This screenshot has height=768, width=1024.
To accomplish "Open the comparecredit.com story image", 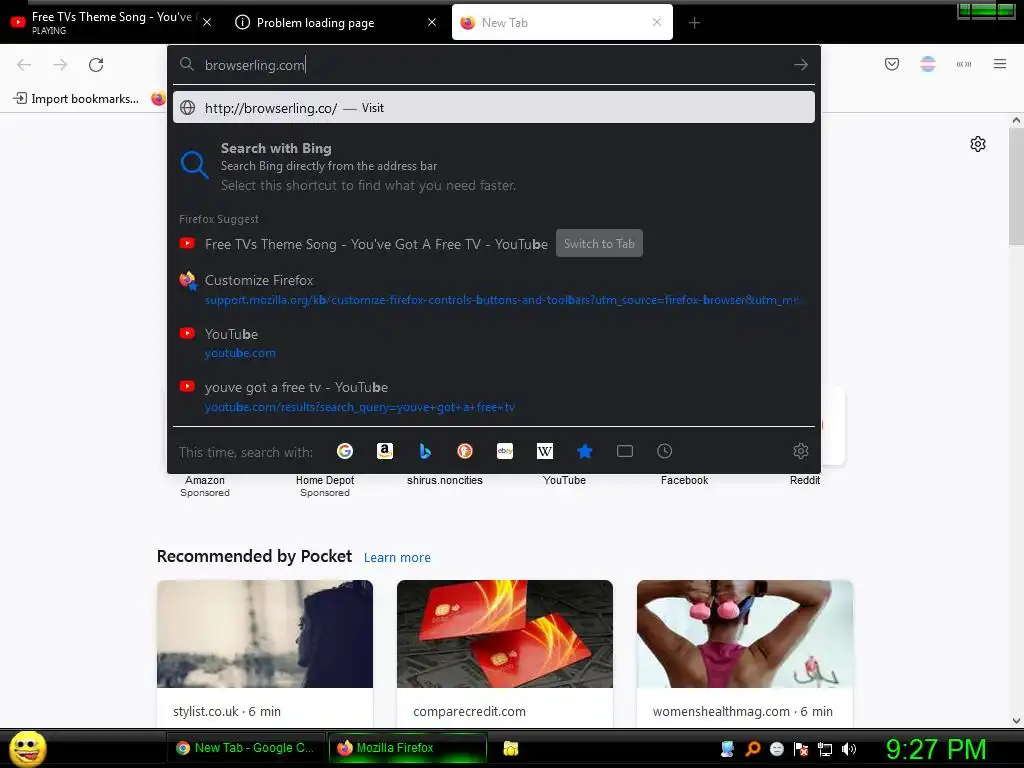I will [505, 633].
